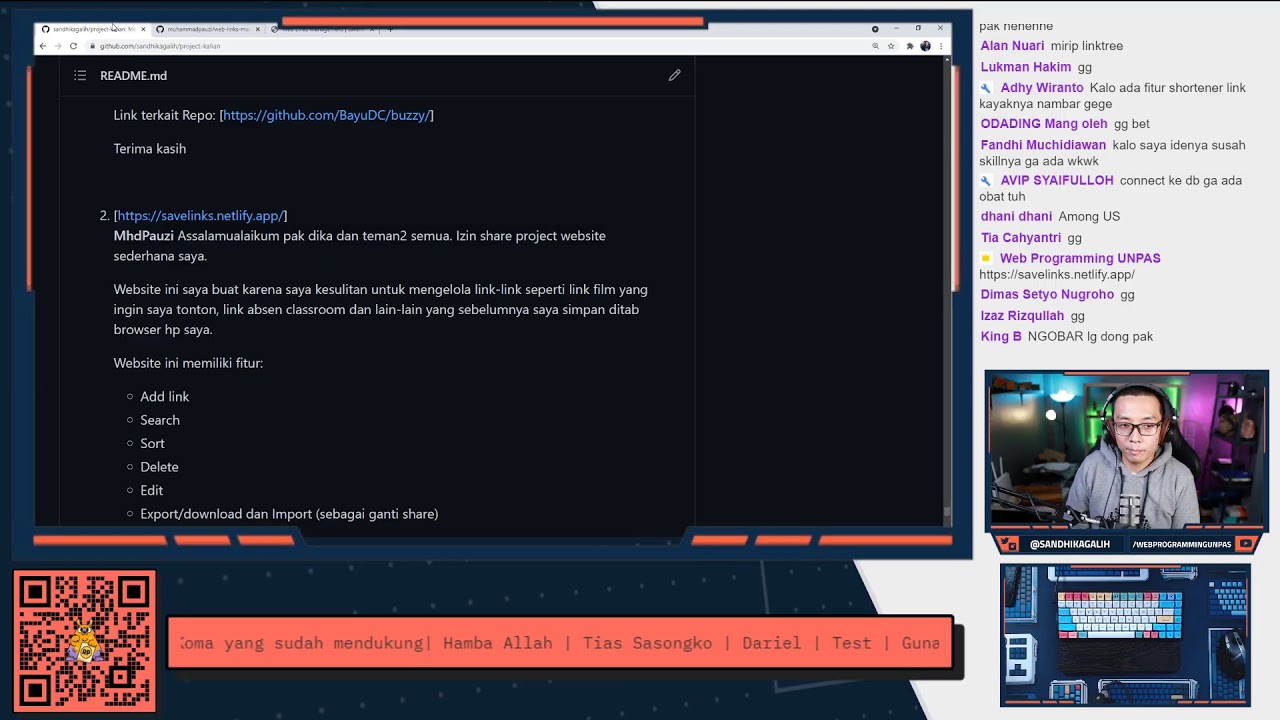
Task: Open the Chrome three-dot menu
Action: (x=941, y=46)
